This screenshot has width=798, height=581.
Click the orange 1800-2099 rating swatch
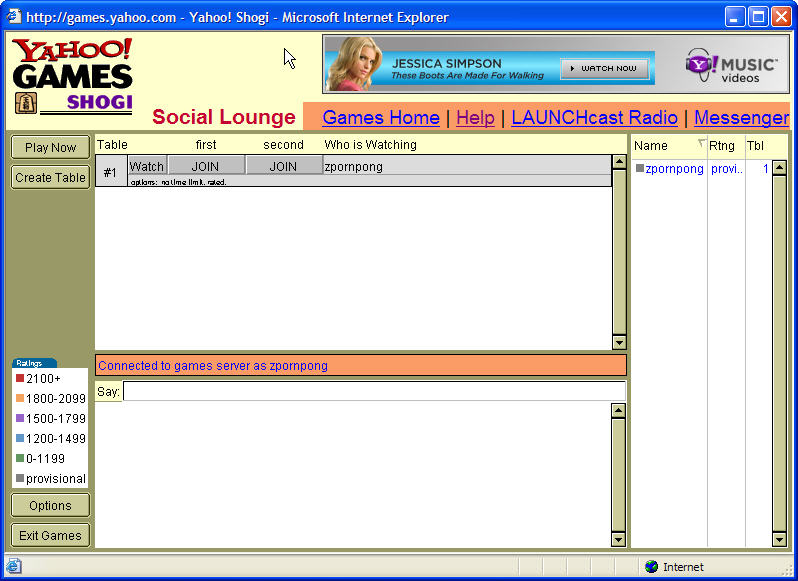pos(20,398)
